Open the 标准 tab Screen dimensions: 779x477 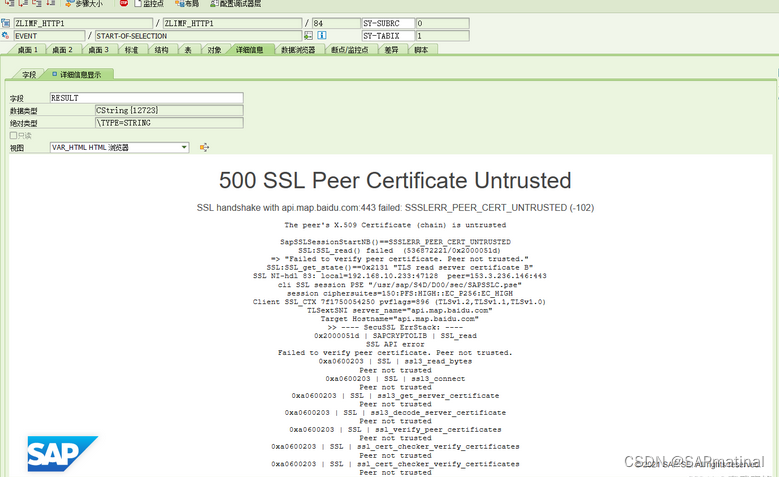[x=131, y=50]
